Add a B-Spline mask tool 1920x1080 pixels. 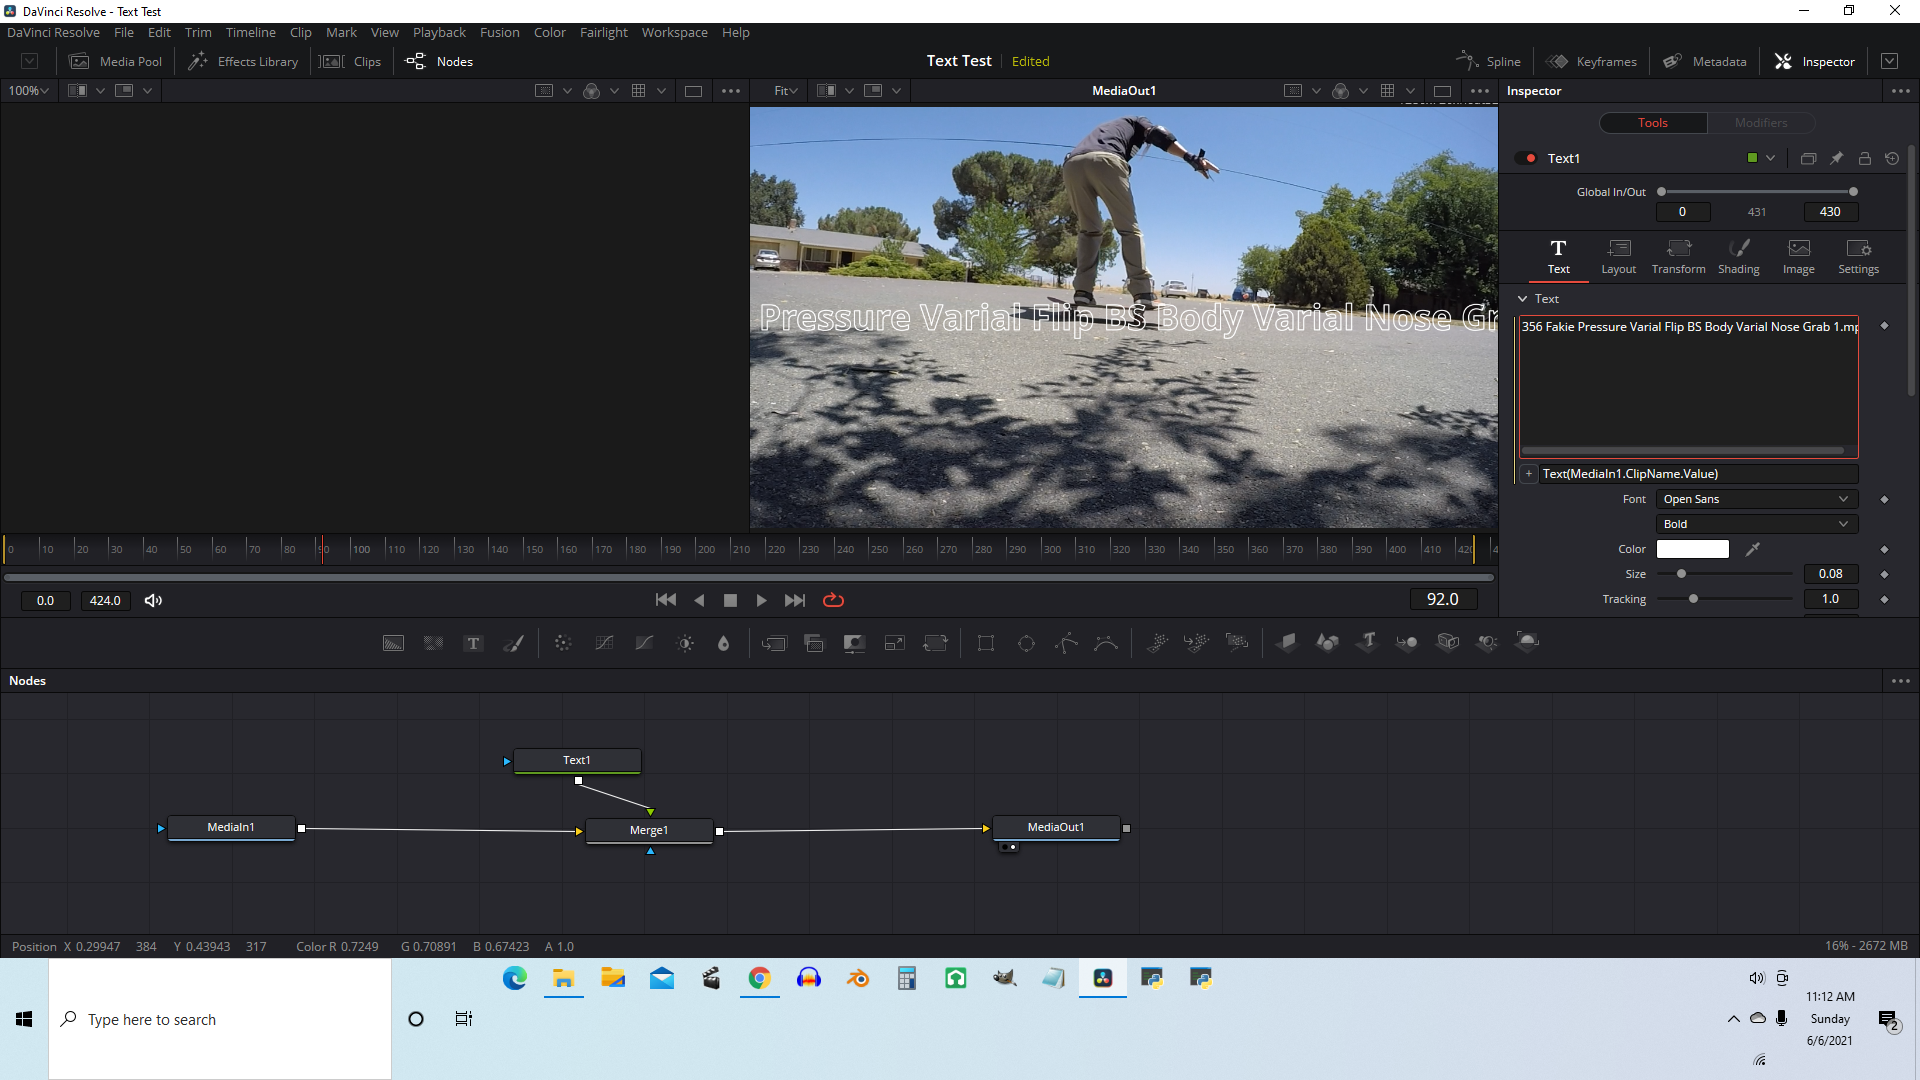point(1106,643)
